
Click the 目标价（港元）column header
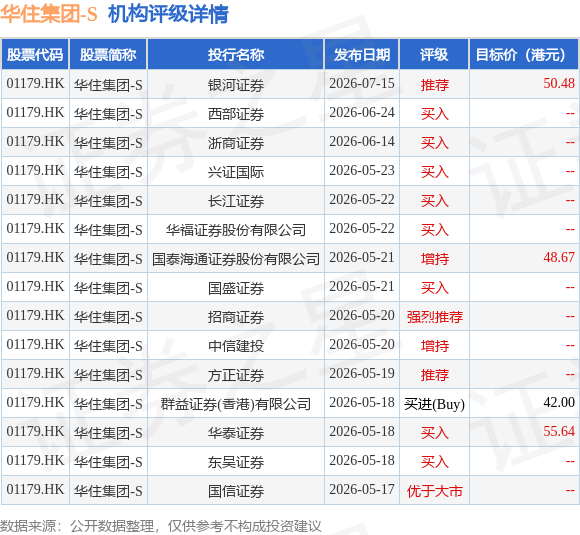(x=523, y=54)
